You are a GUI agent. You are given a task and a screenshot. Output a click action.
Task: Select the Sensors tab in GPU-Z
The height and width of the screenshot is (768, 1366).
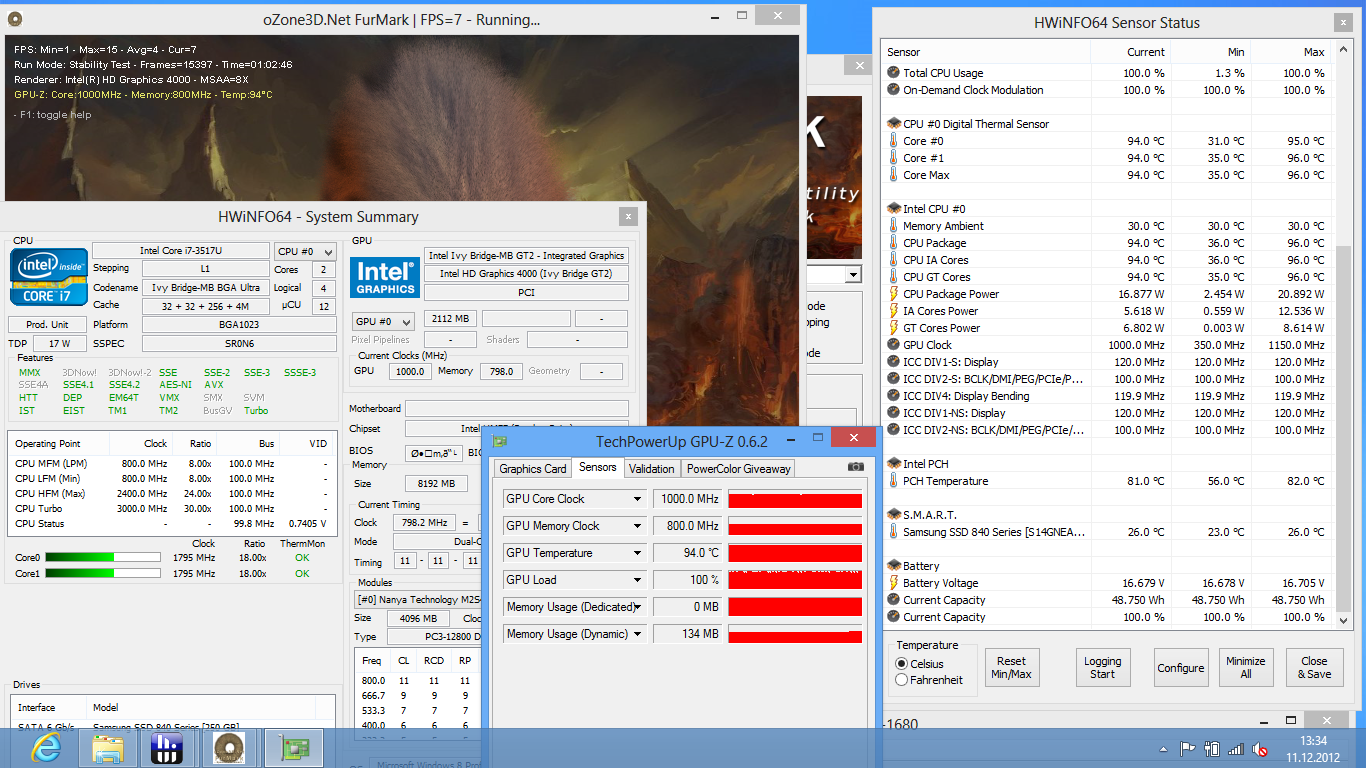coord(598,467)
